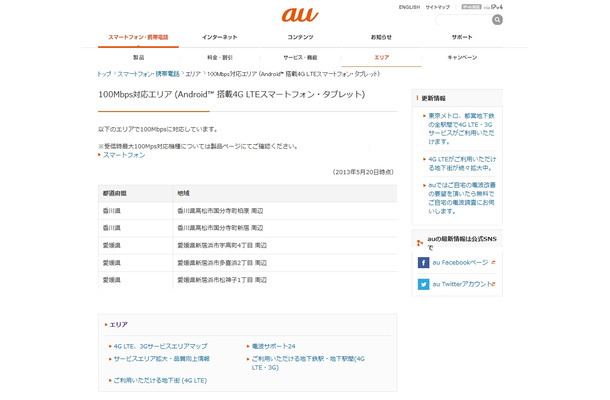Open サービス・機能 sub-menu item
Image resolution: width=610 pixels, height=400 pixels.
point(300,58)
